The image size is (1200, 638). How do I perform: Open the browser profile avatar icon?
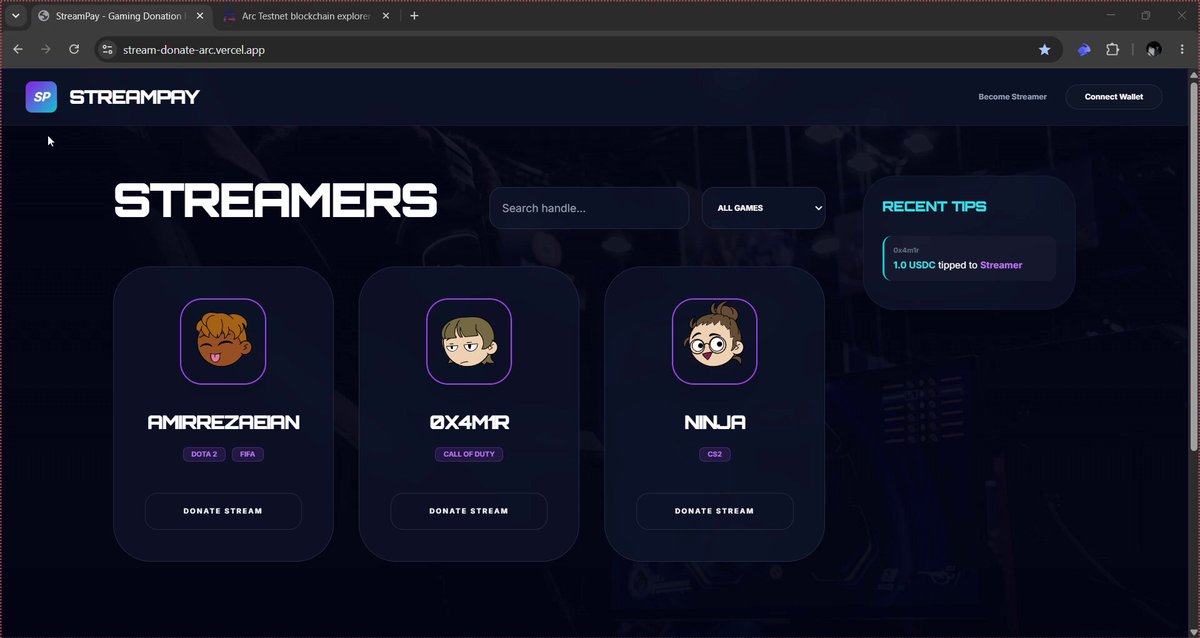(x=1154, y=49)
